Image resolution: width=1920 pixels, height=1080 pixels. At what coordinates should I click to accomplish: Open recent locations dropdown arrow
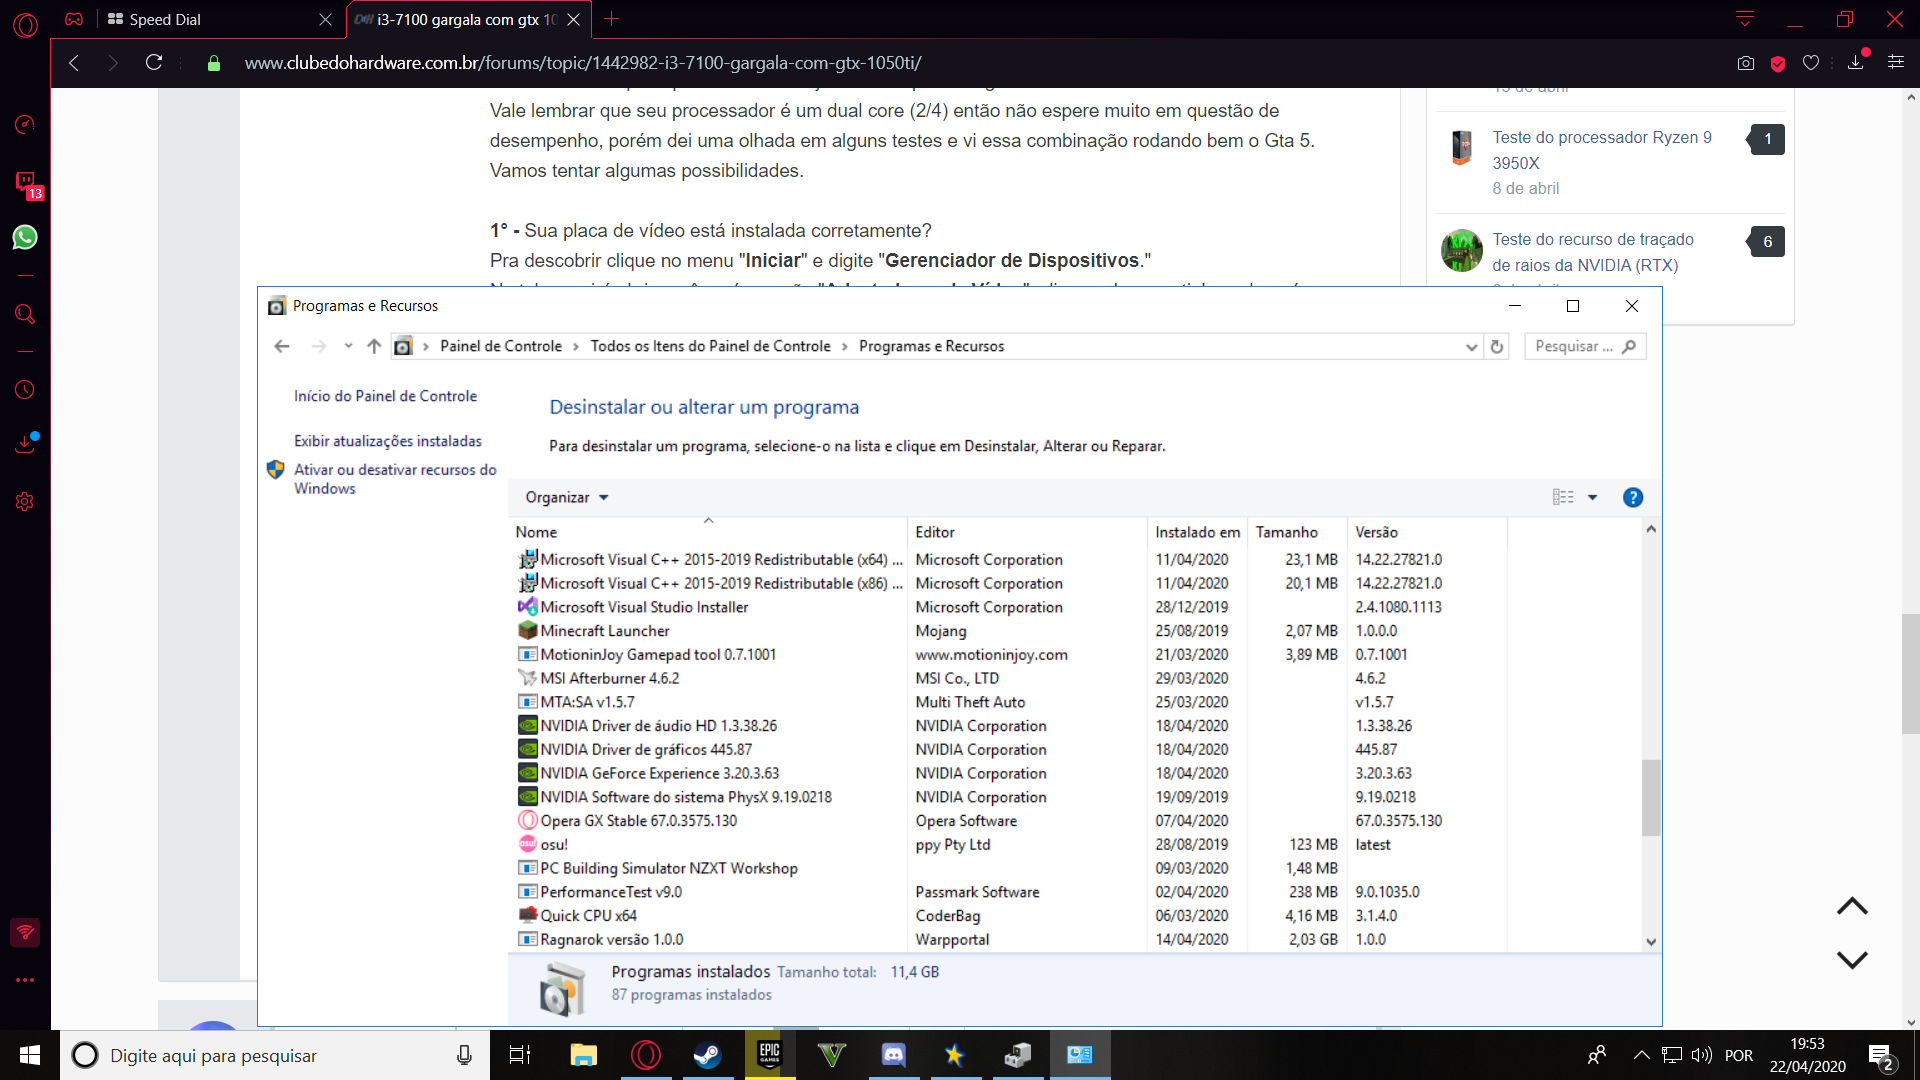(348, 346)
